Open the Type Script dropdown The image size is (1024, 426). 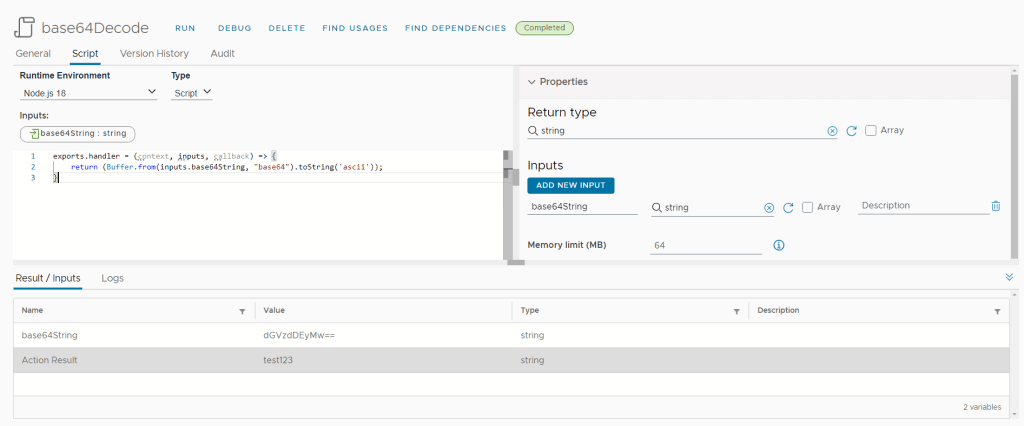point(192,93)
